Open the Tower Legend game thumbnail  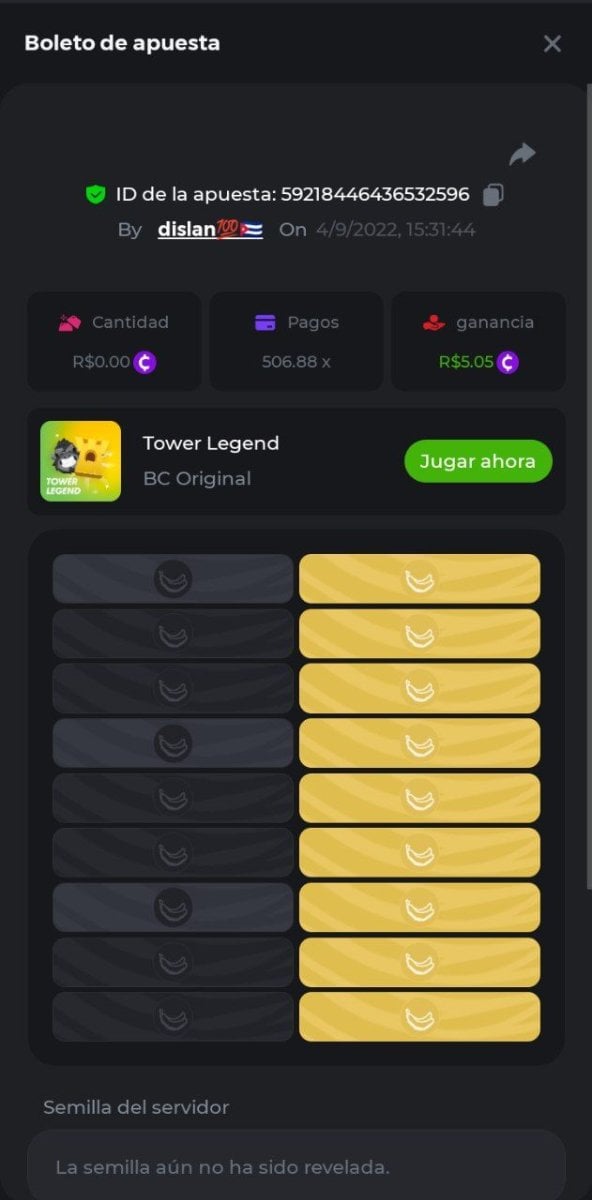(80, 461)
